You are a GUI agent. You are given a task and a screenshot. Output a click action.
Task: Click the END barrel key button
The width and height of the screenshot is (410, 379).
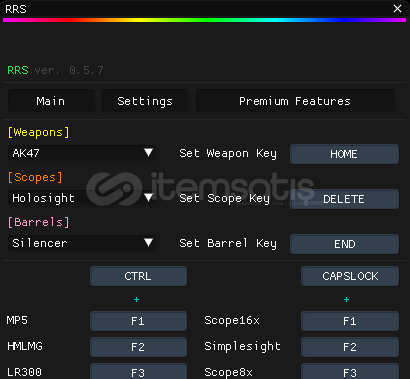coord(344,244)
